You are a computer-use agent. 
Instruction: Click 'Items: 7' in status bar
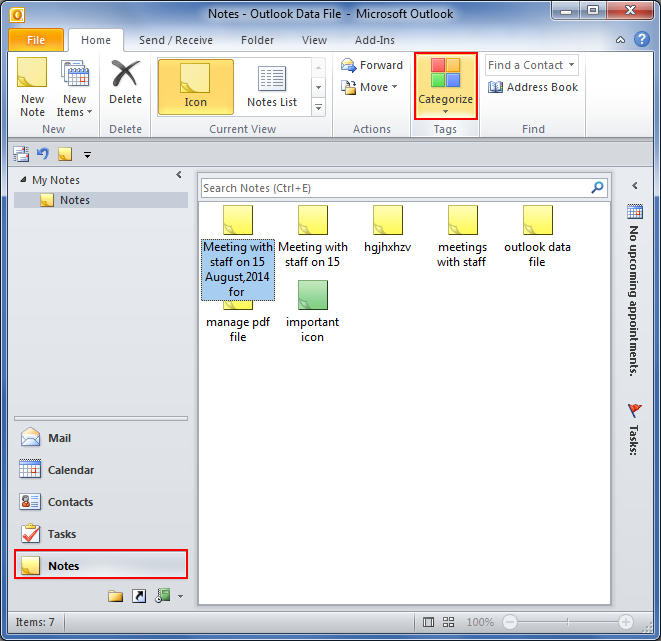pyautogui.click(x=35, y=622)
